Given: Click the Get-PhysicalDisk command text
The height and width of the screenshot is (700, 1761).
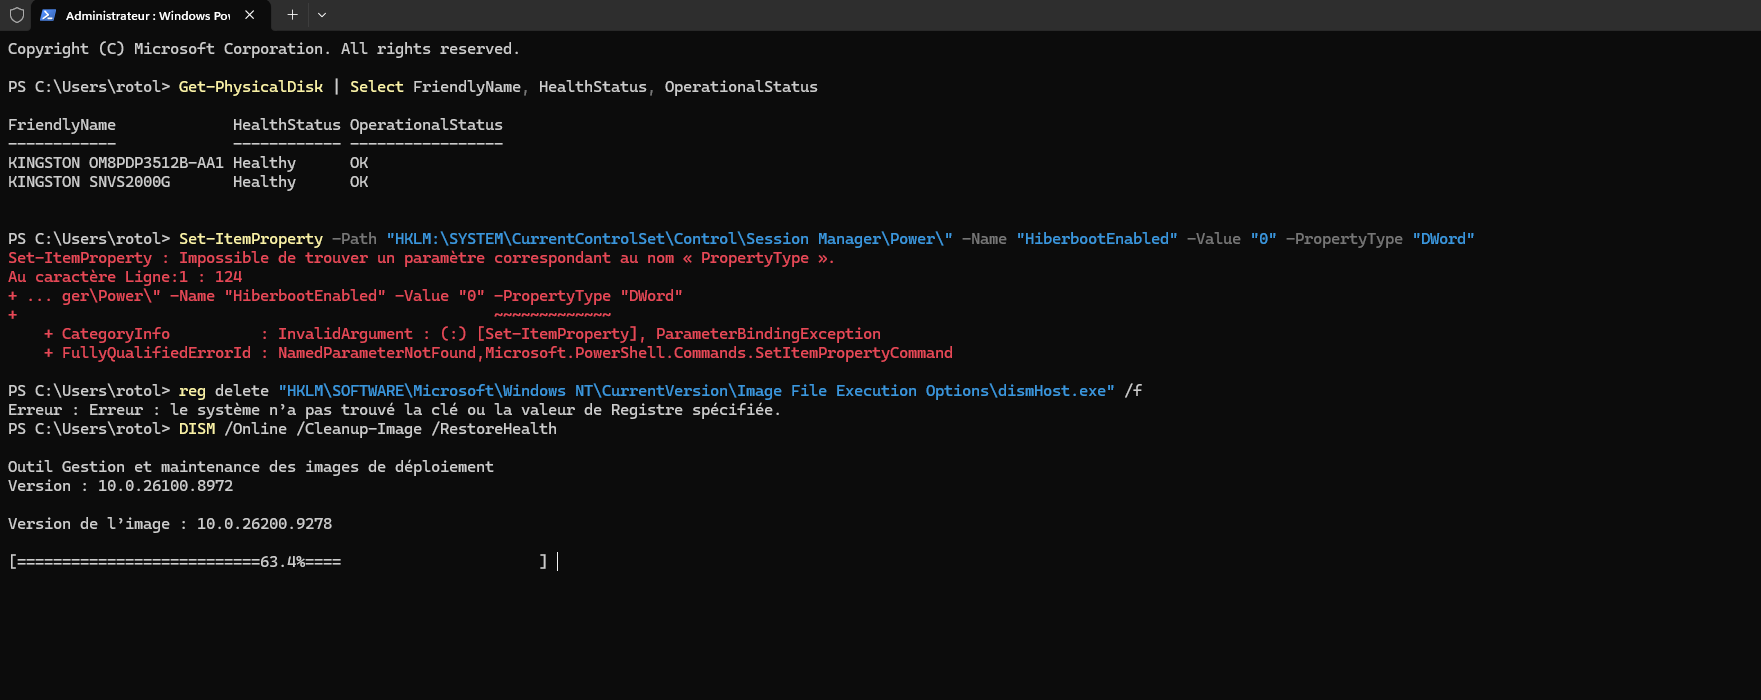Looking at the screenshot, I should tap(251, 87).
